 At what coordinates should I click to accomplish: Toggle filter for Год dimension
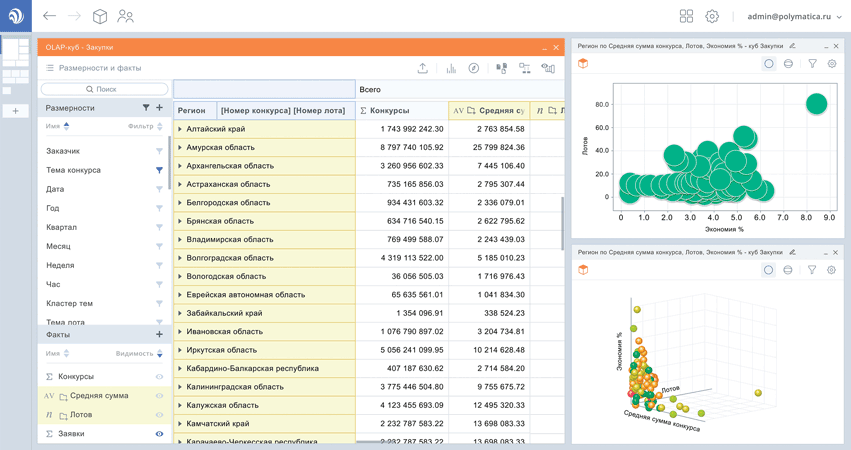(159, 208)
